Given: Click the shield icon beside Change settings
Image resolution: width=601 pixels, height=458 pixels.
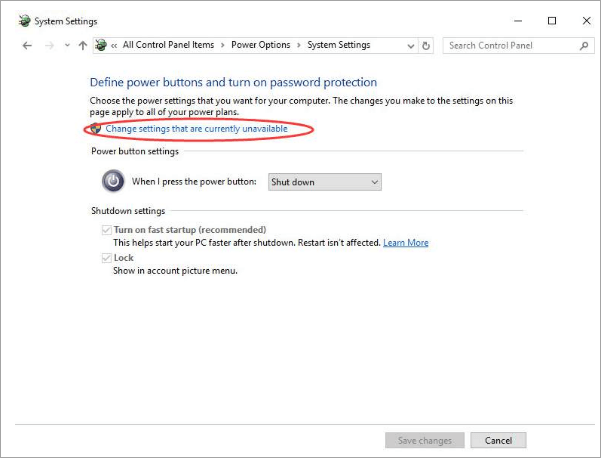Looking at the screenshot, I should click(96, 129).
